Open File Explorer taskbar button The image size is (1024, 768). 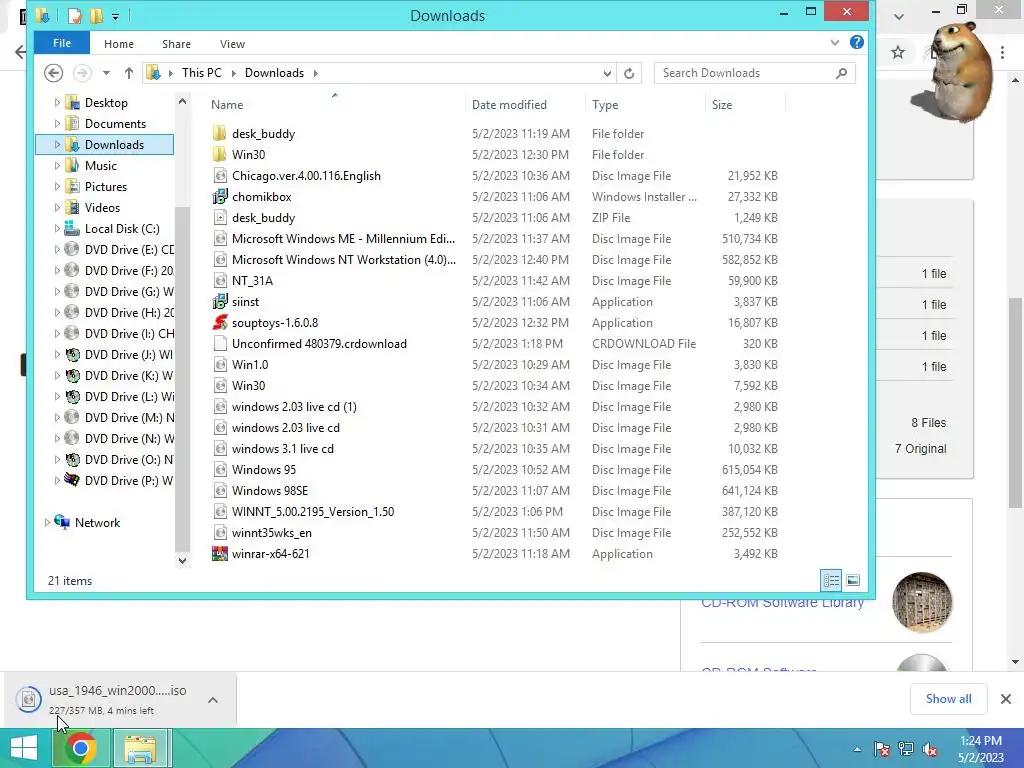[x=140, y=748]
